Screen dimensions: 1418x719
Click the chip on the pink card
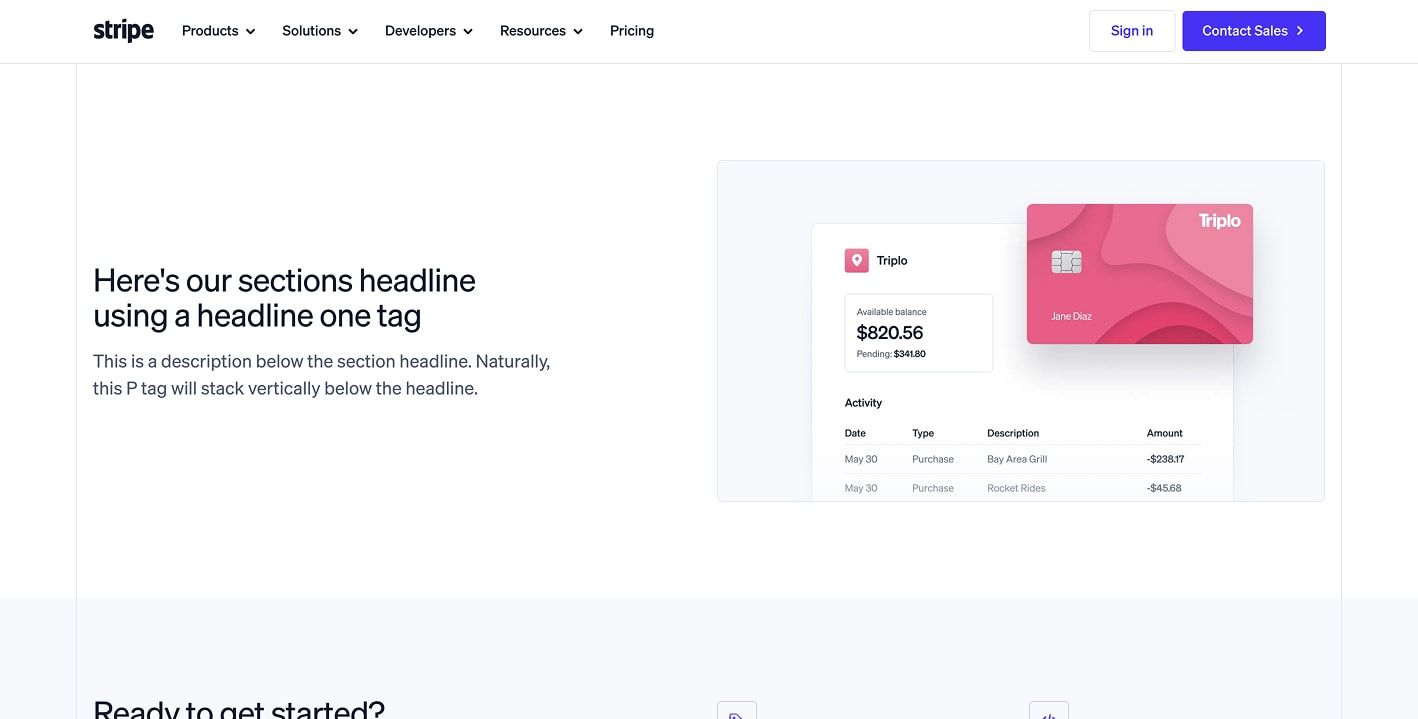pos(1066,262)
